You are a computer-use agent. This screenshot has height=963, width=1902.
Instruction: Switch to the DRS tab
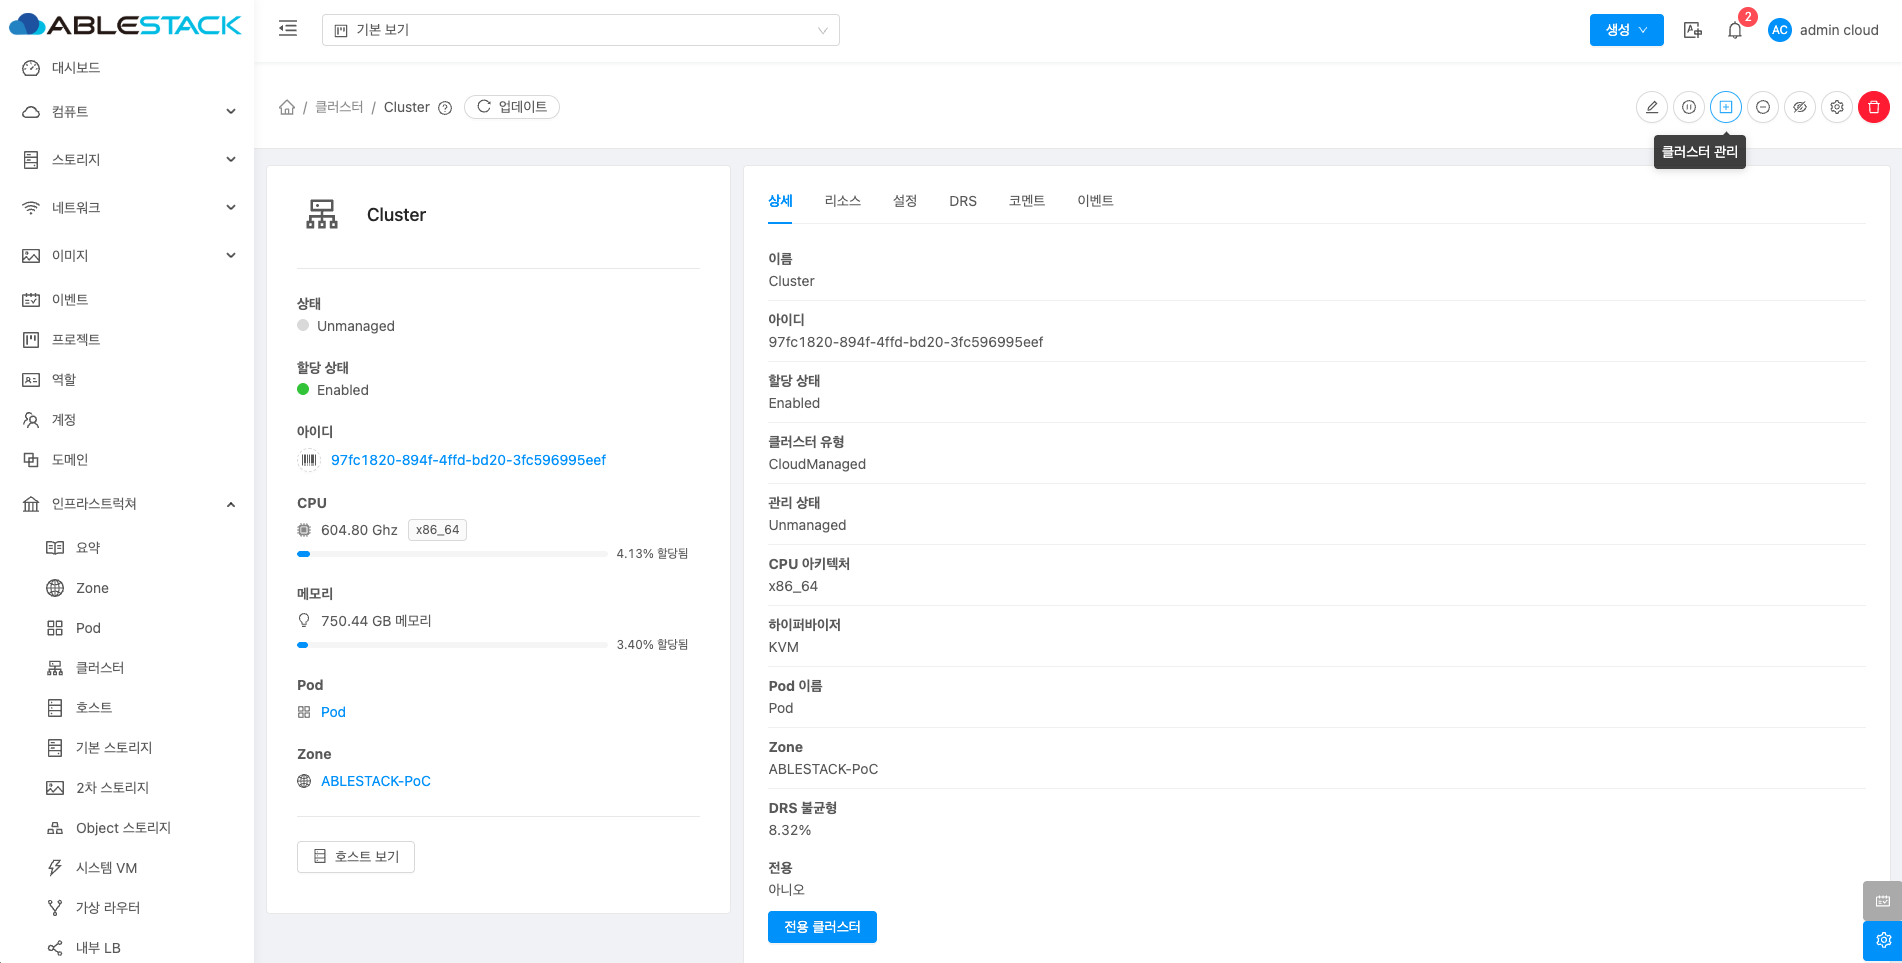click(x=962, y=201)
